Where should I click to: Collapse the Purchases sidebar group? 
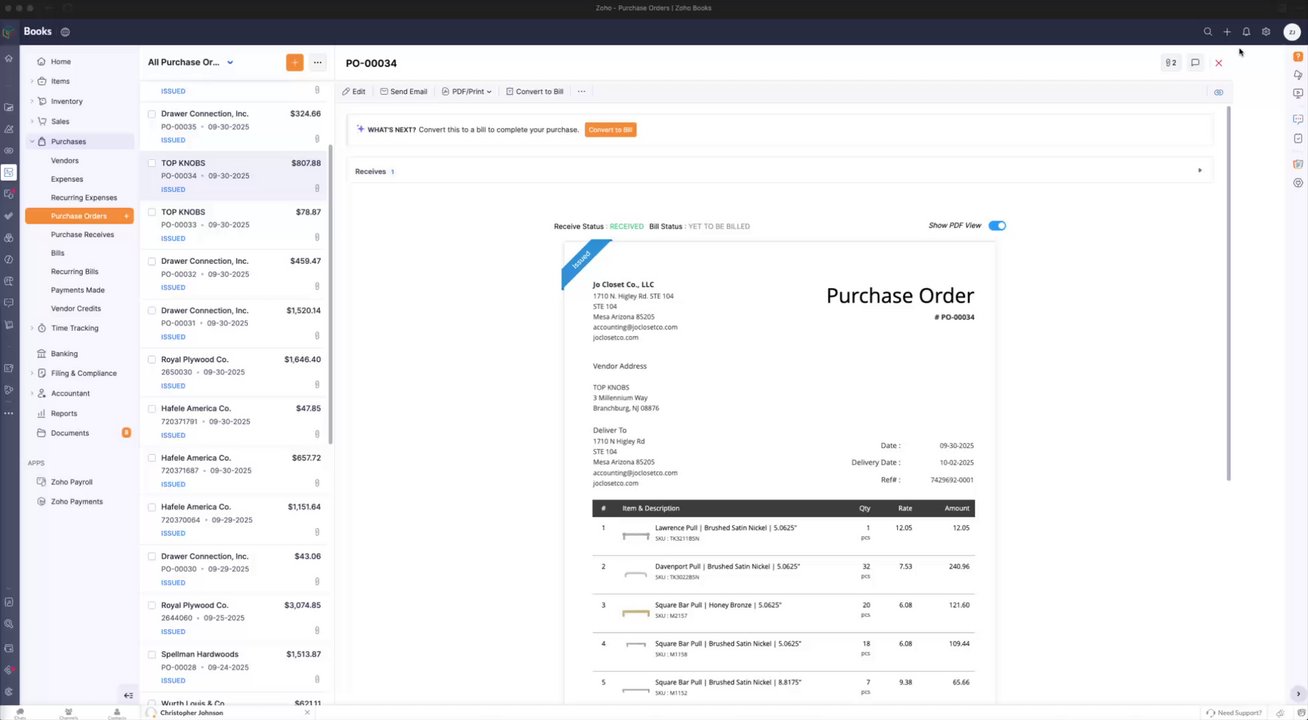point(31,141)
